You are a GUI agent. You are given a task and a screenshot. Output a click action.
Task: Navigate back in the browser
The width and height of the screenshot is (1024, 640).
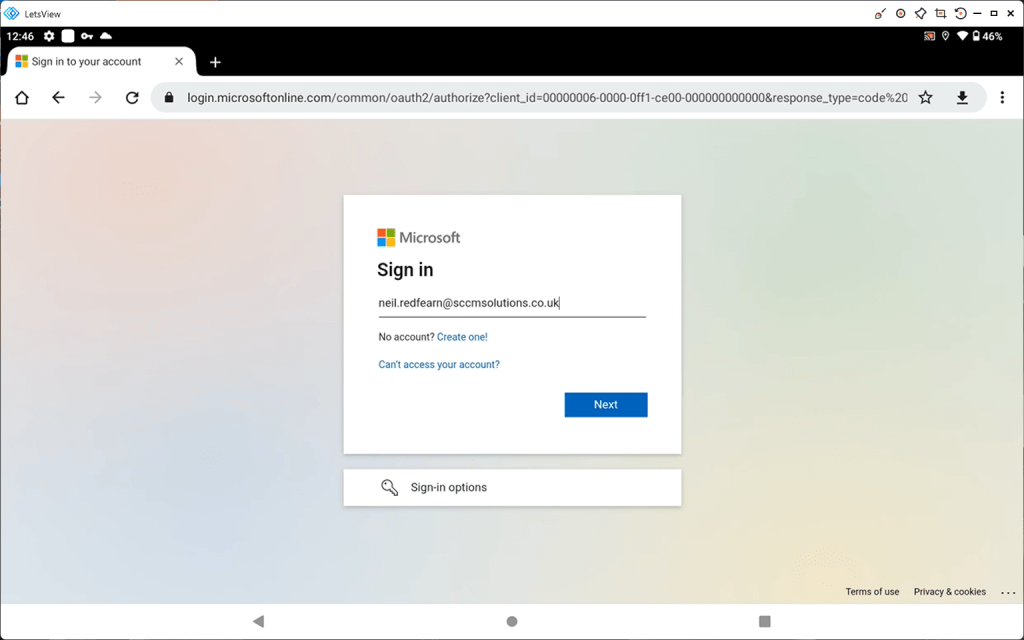(58, 98)
